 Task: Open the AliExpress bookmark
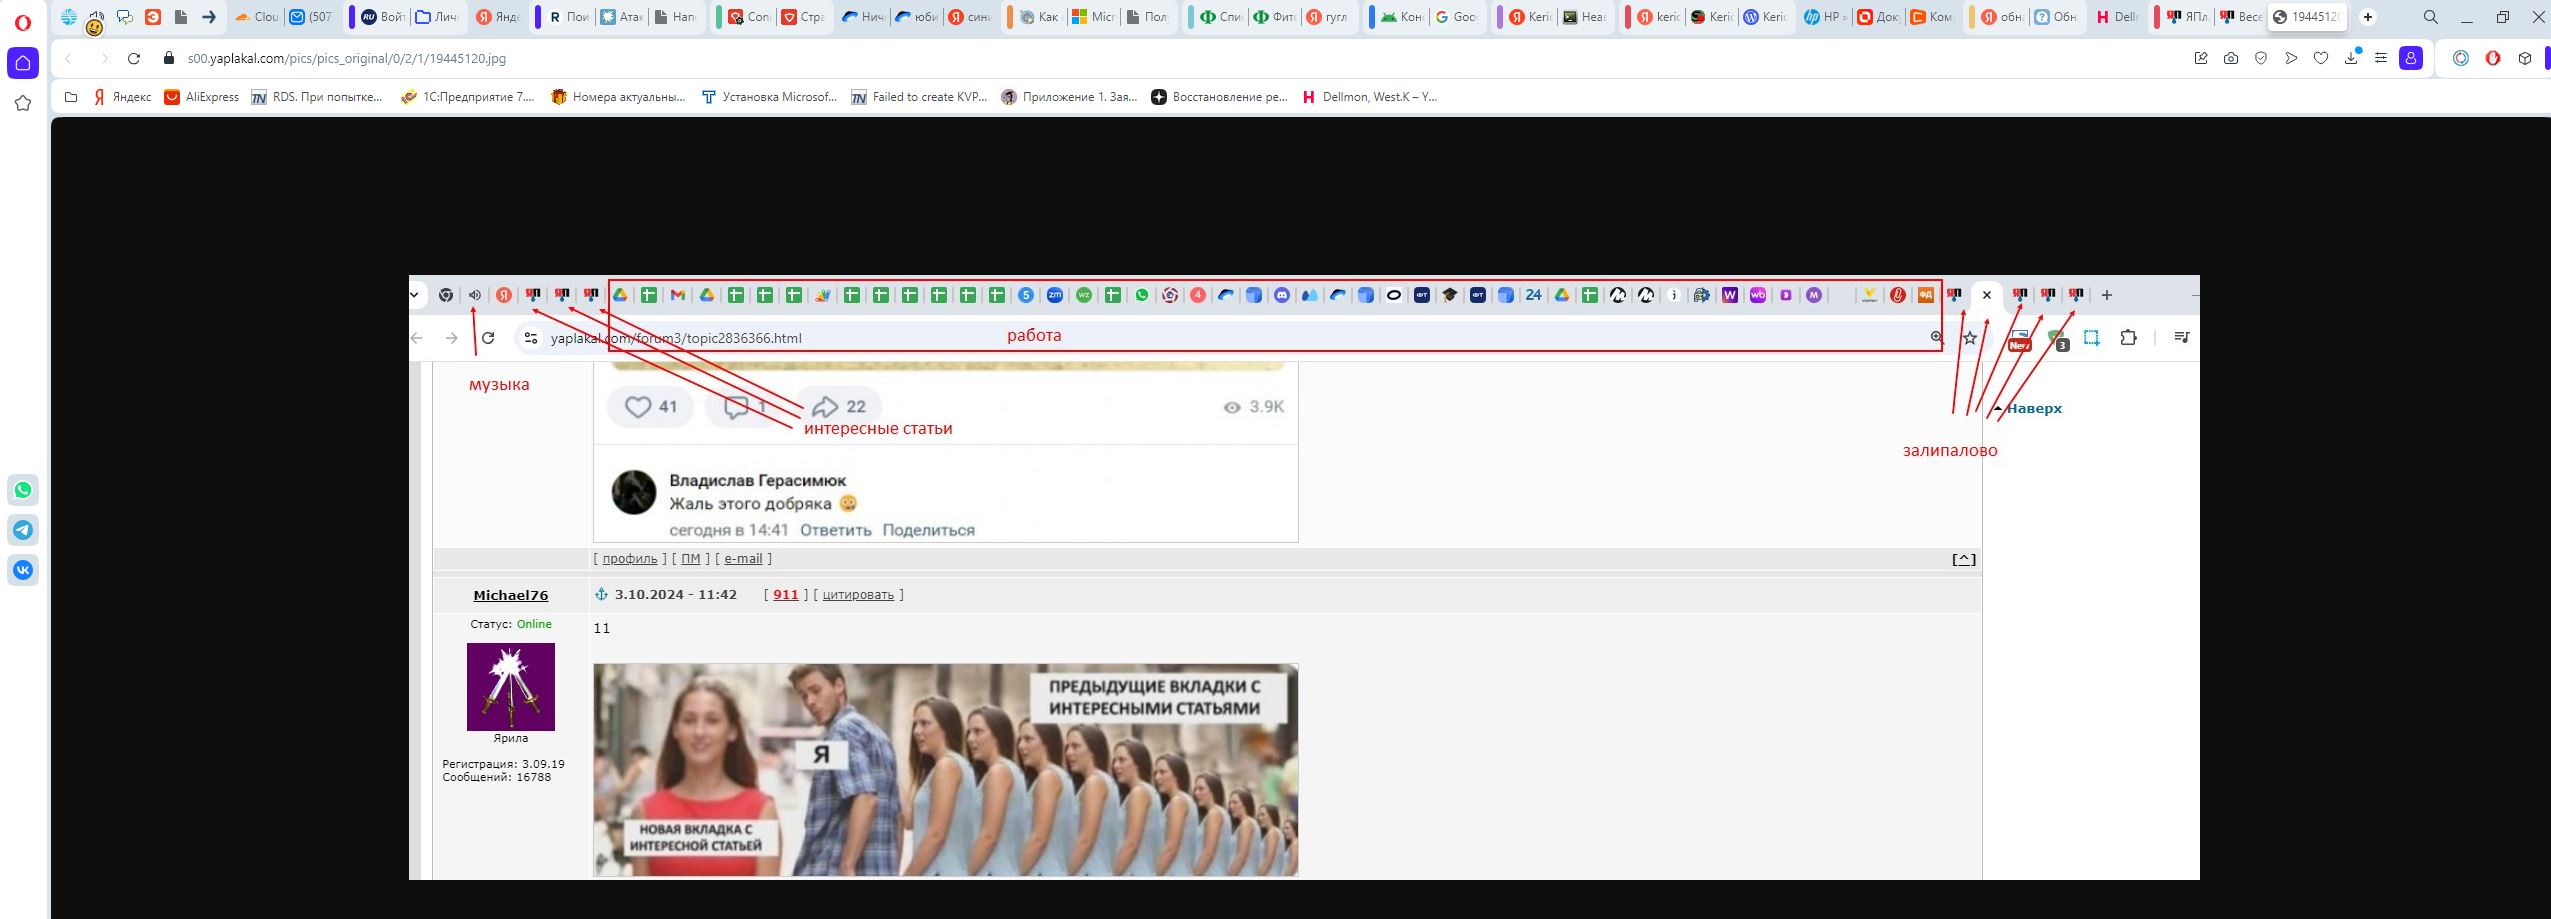coord(202,97)
